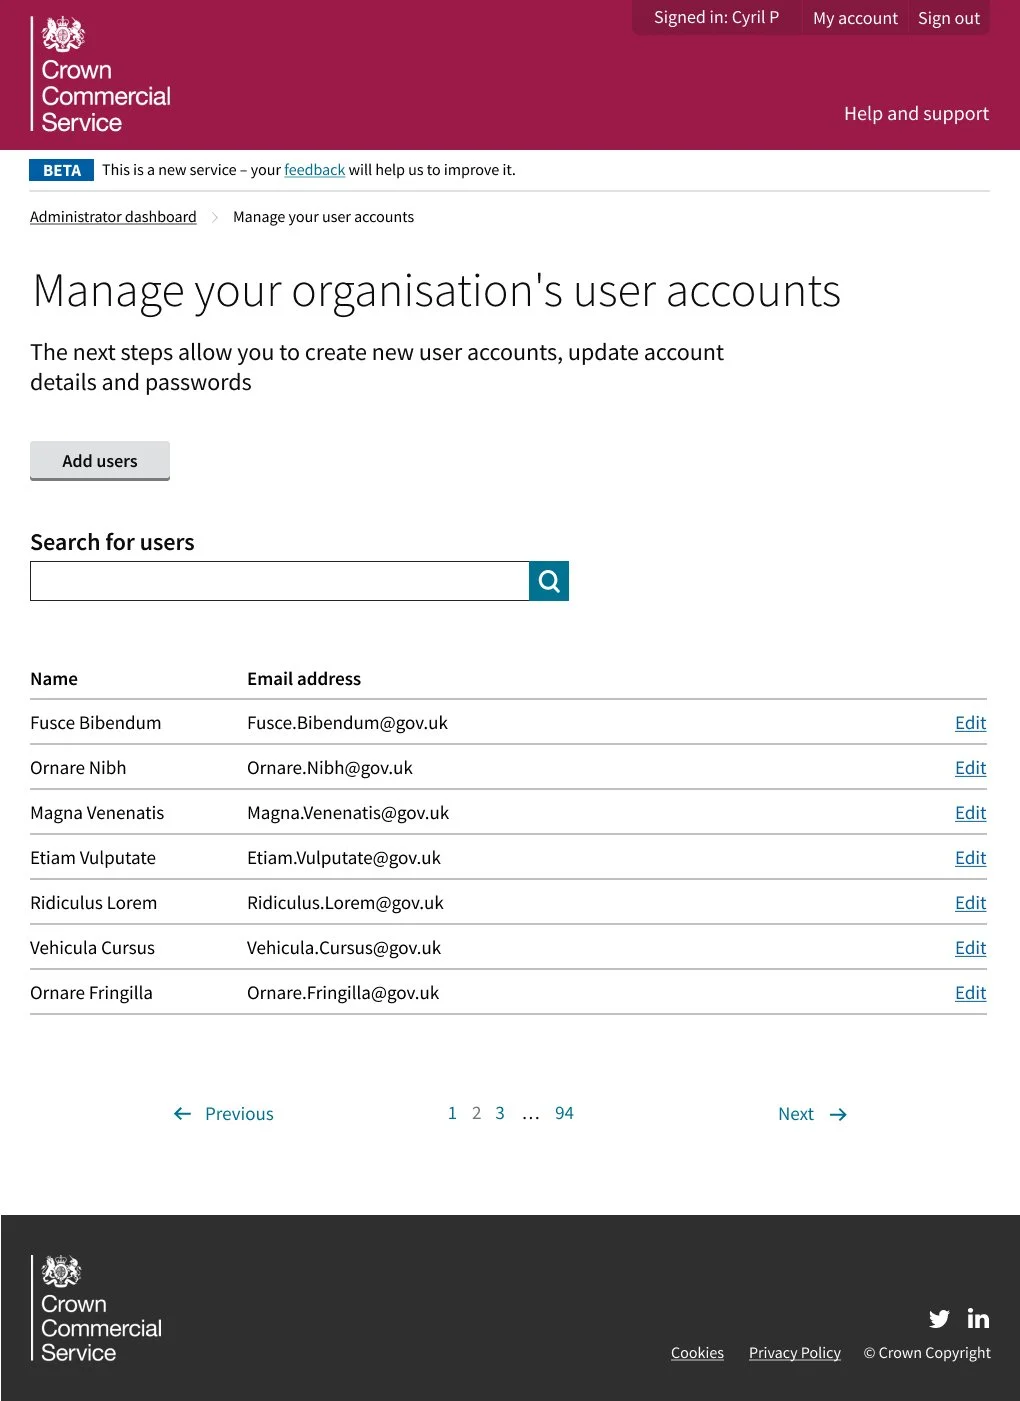Open the Help and support link

pyautogui.click(x=915, y=113)
